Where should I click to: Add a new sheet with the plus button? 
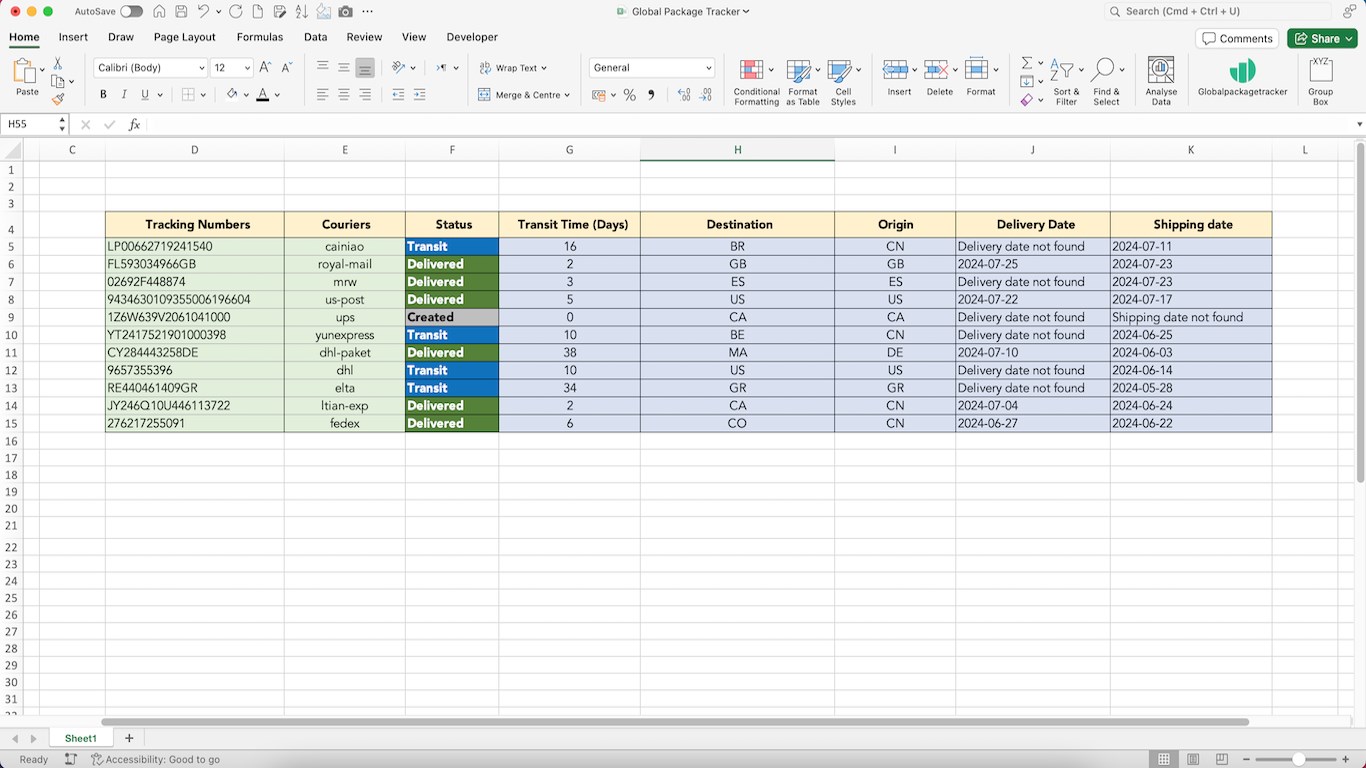[x=129, y=738]
